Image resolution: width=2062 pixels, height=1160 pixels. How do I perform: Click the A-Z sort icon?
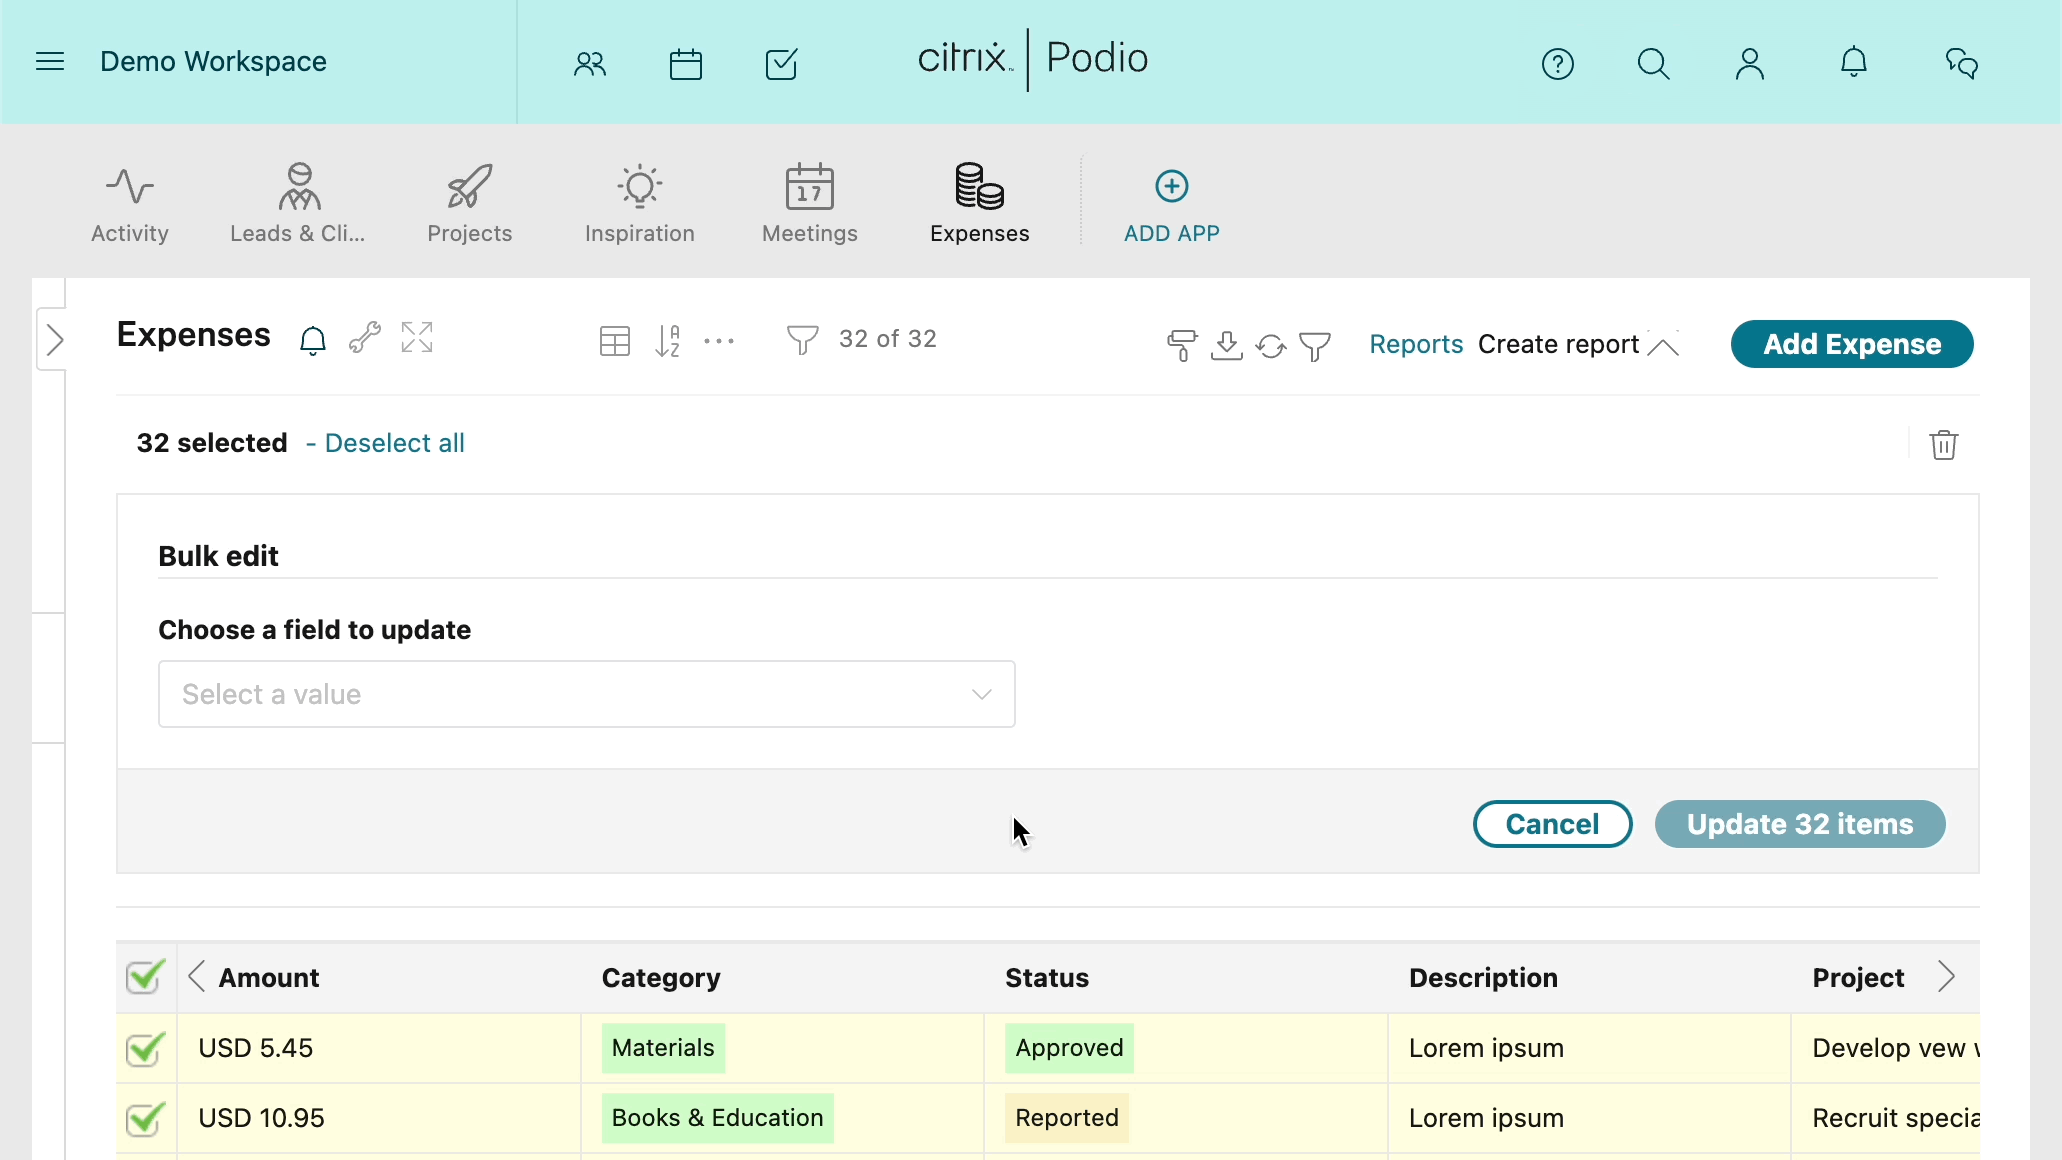[668, 341]
